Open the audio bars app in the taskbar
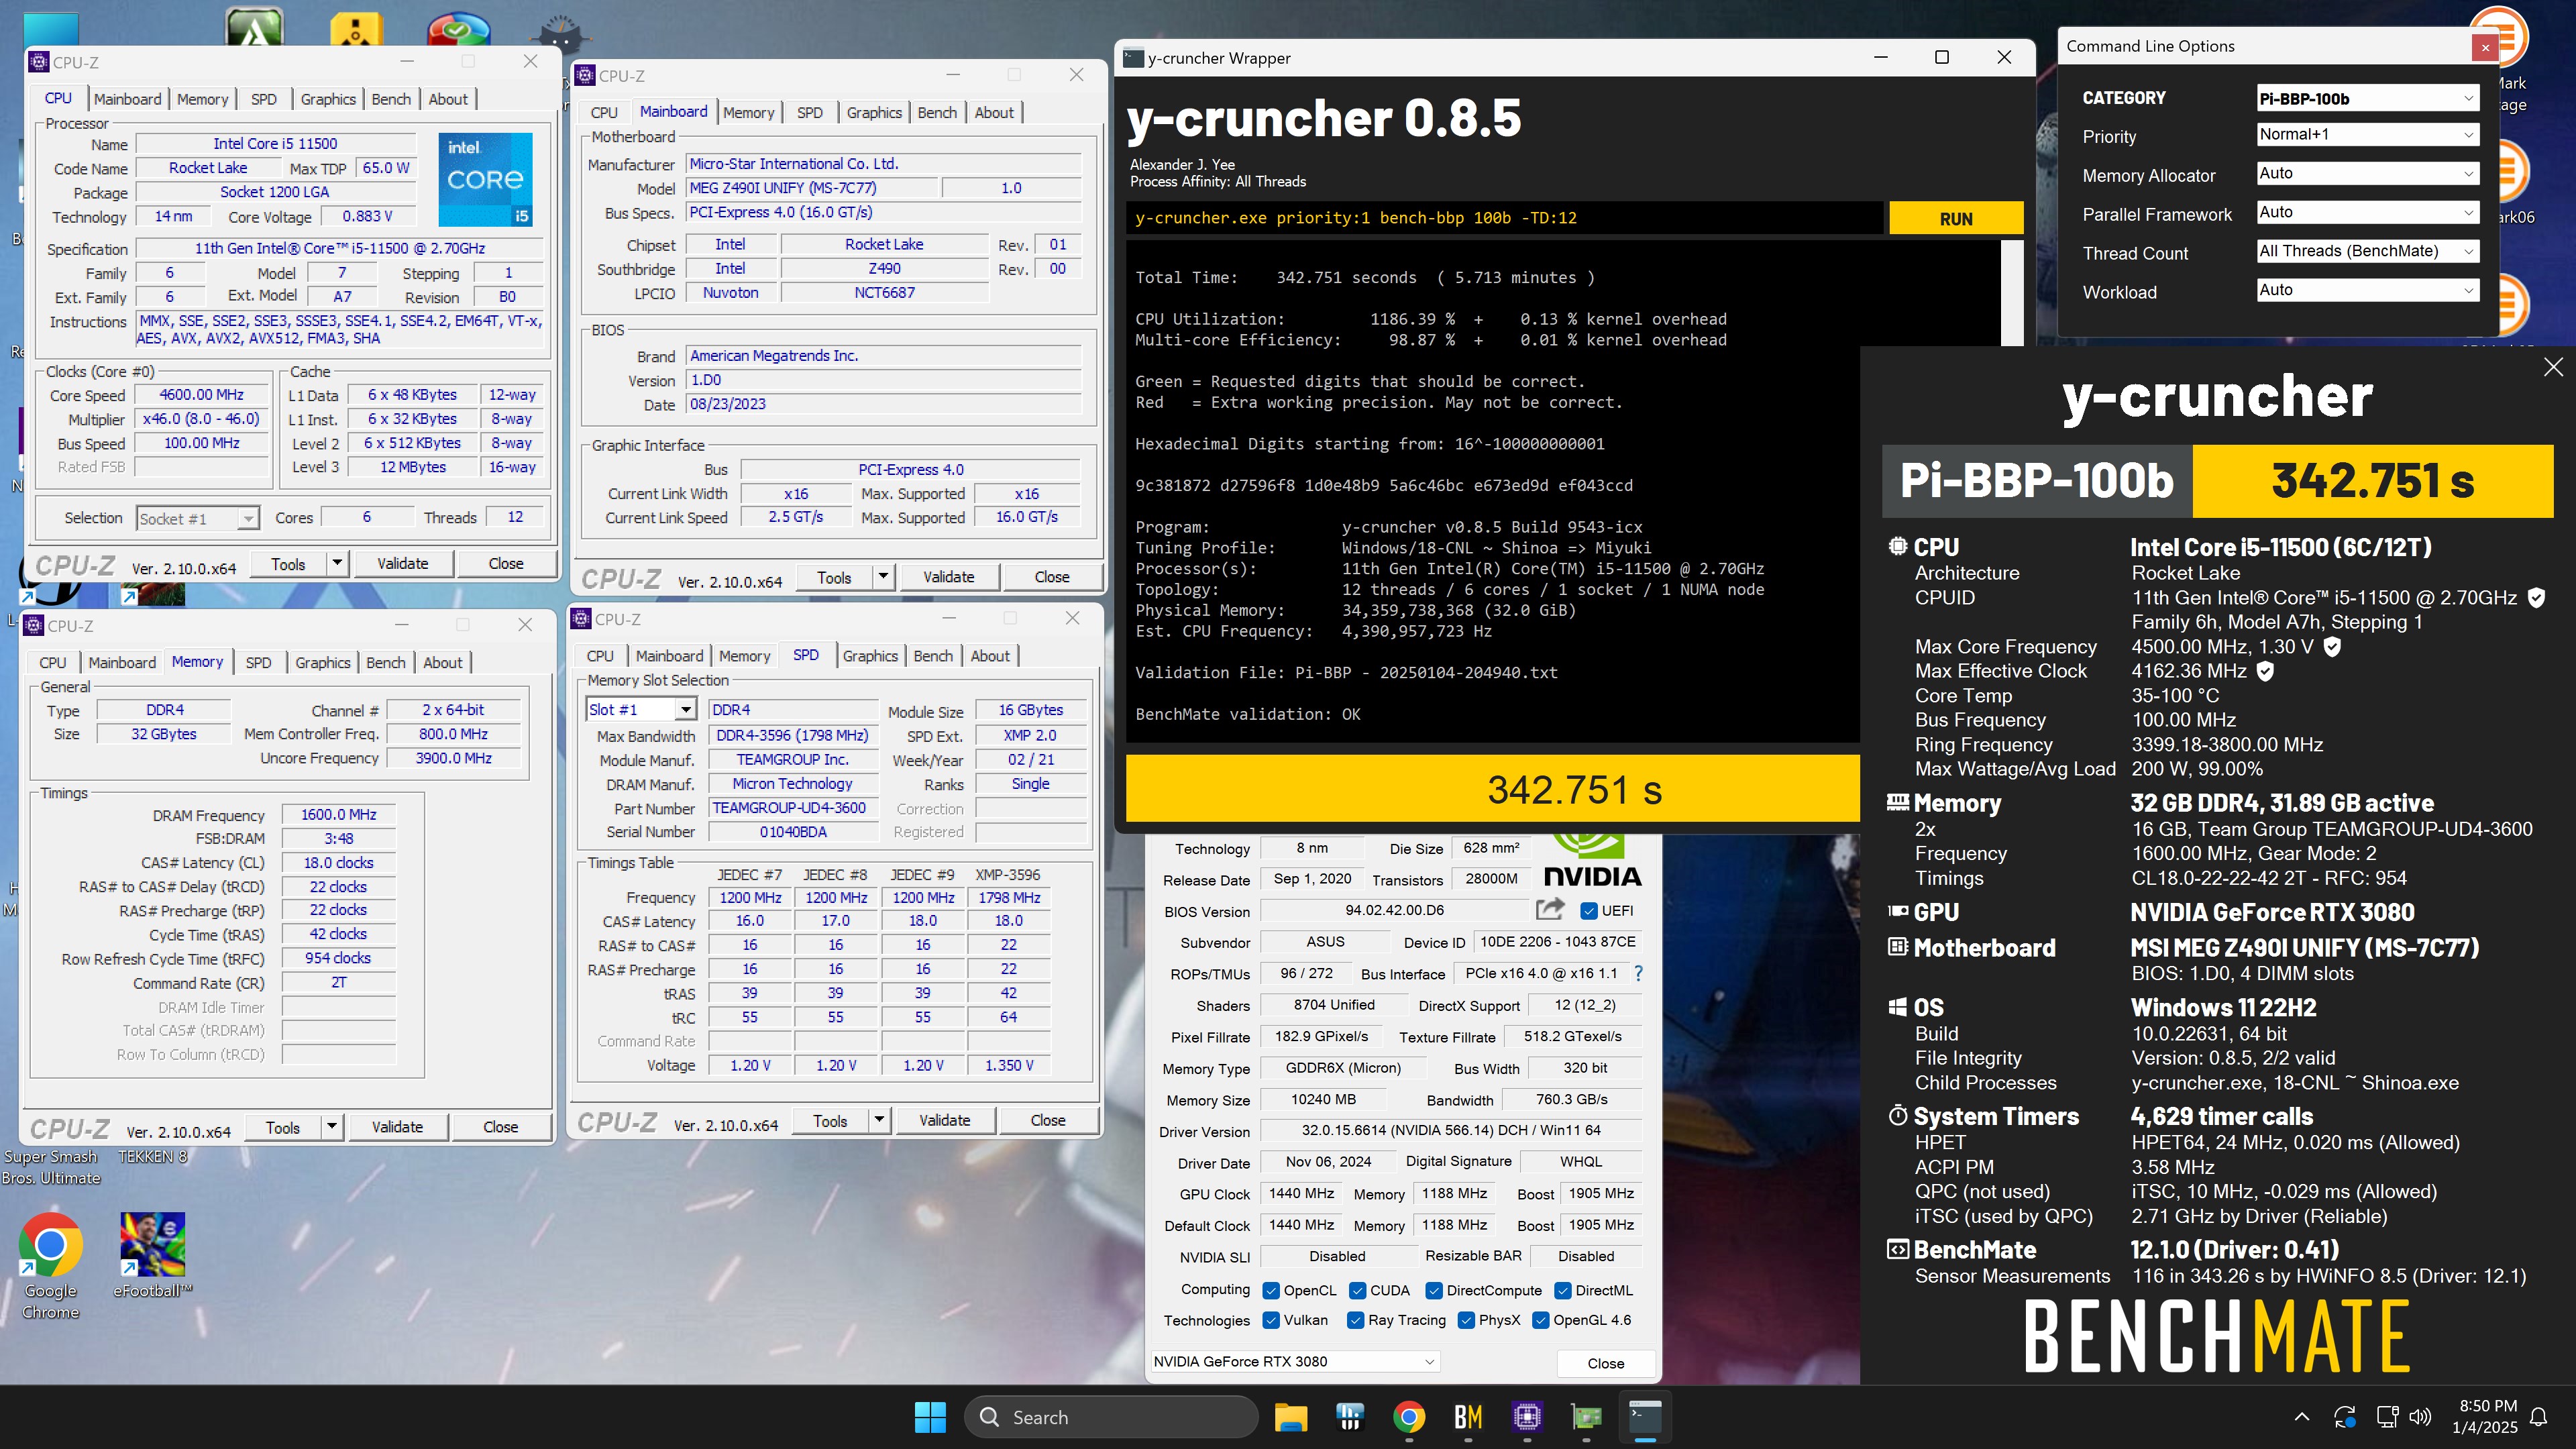This screenshot has width=2576, height=1449. (x=1350, y=1417)
